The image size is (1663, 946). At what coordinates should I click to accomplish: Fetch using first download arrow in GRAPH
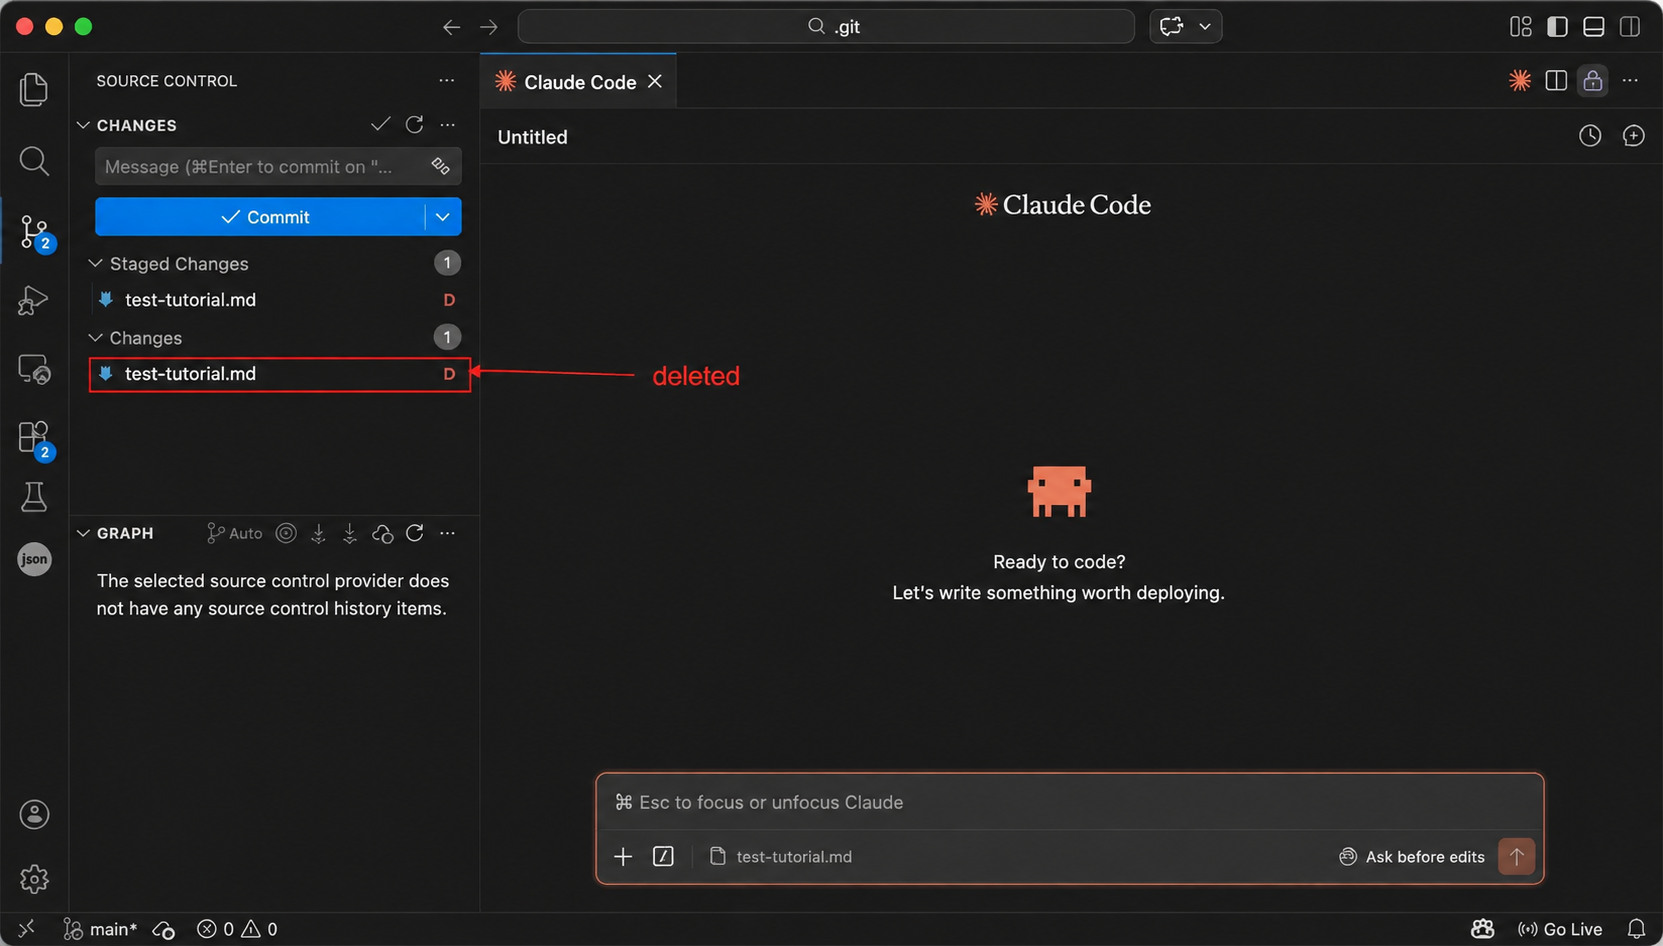318,533
